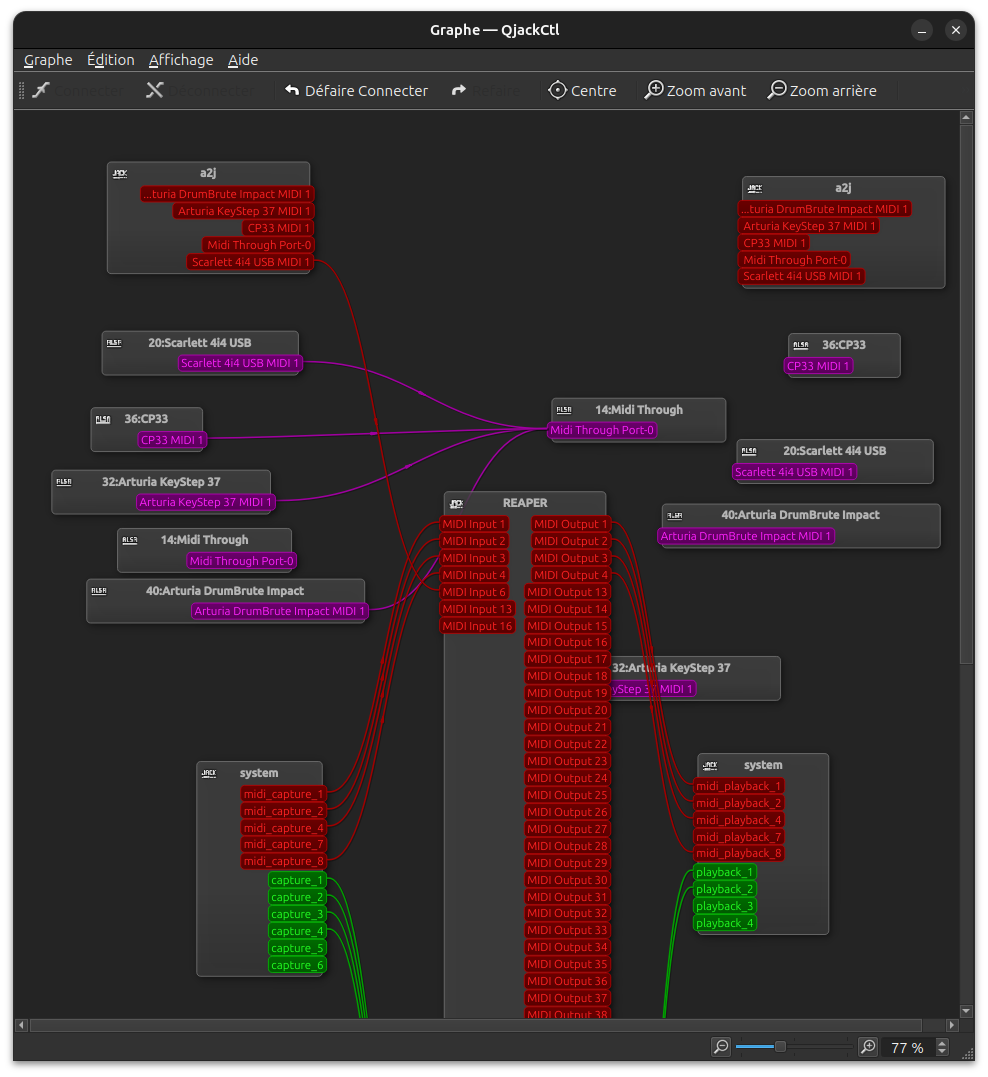Viewport: 988px width, 1077px height.
Task: Click ALSA icon on left 20:Scarlett 4i4 USB node
Action: [x=114, y=343]
